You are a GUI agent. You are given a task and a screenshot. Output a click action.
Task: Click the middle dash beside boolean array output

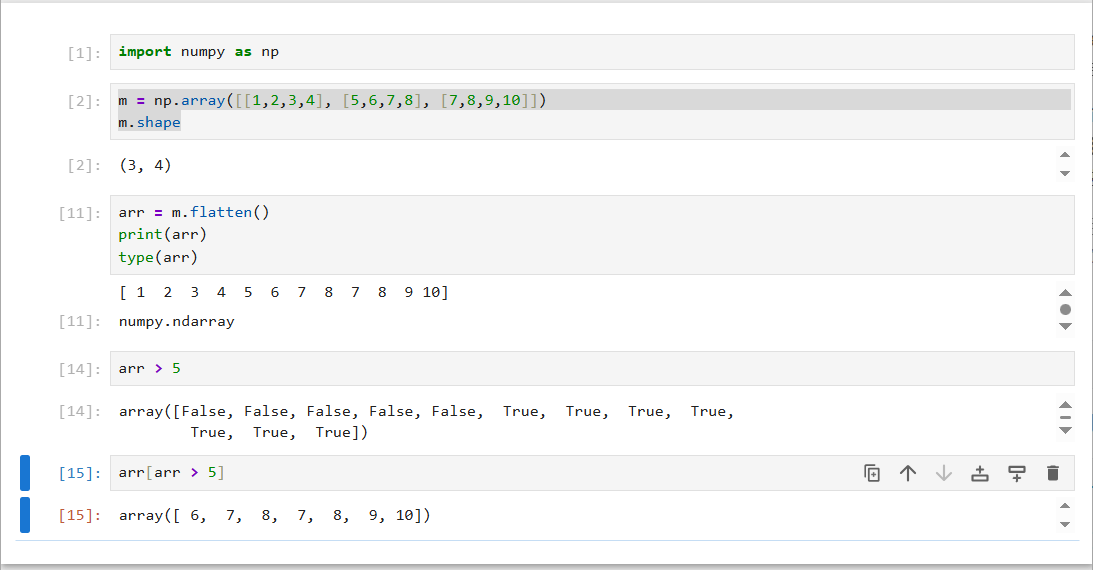coord(1064,417)
